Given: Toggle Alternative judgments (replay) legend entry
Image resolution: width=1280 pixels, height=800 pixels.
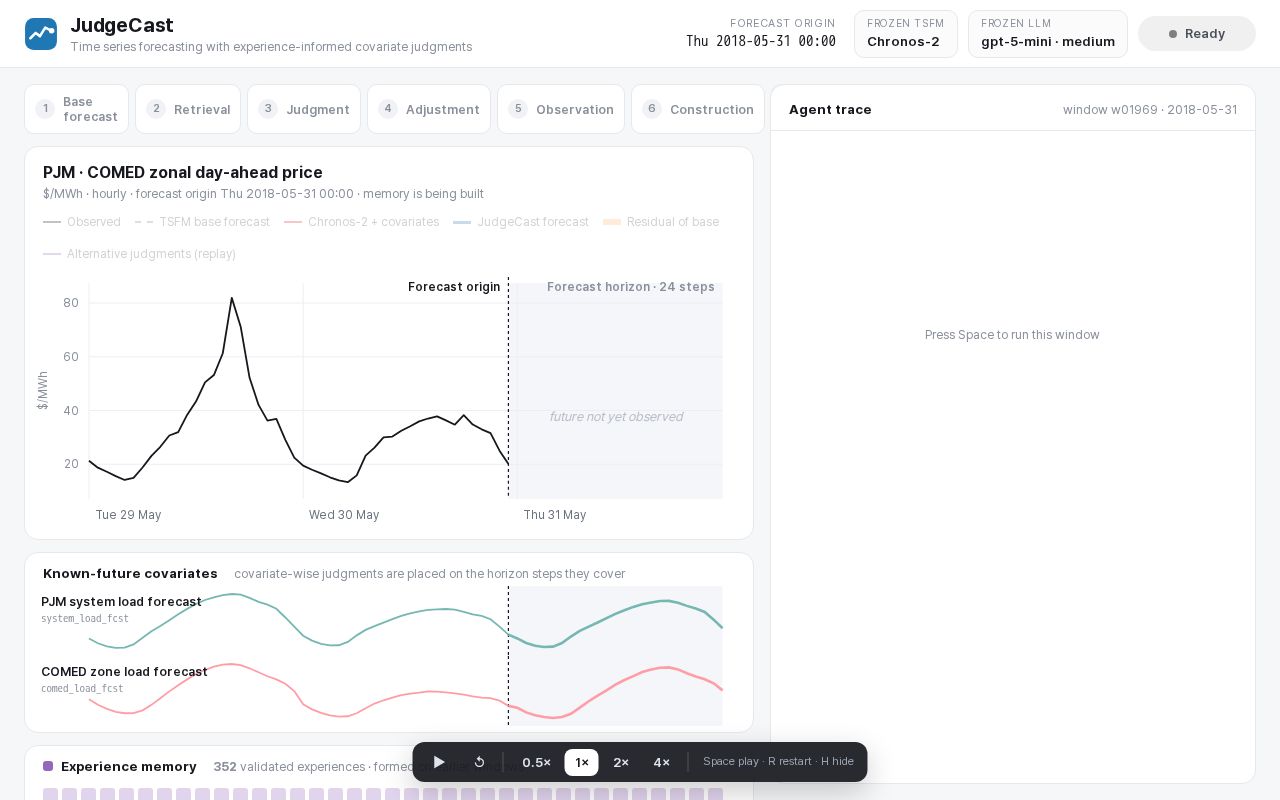Looking at the screenshot, I should tap(140, 254).
